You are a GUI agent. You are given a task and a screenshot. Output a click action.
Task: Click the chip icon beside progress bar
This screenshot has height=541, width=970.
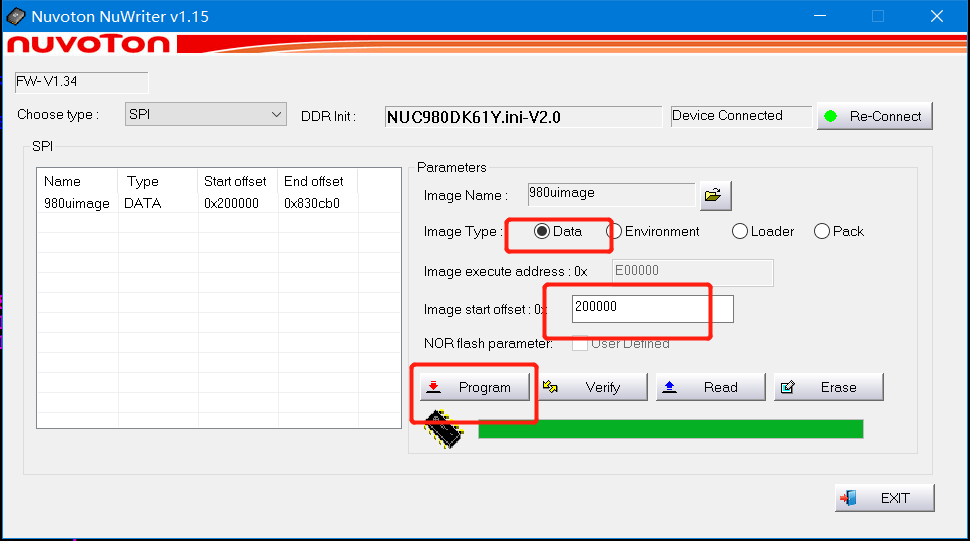pos(444,428)
